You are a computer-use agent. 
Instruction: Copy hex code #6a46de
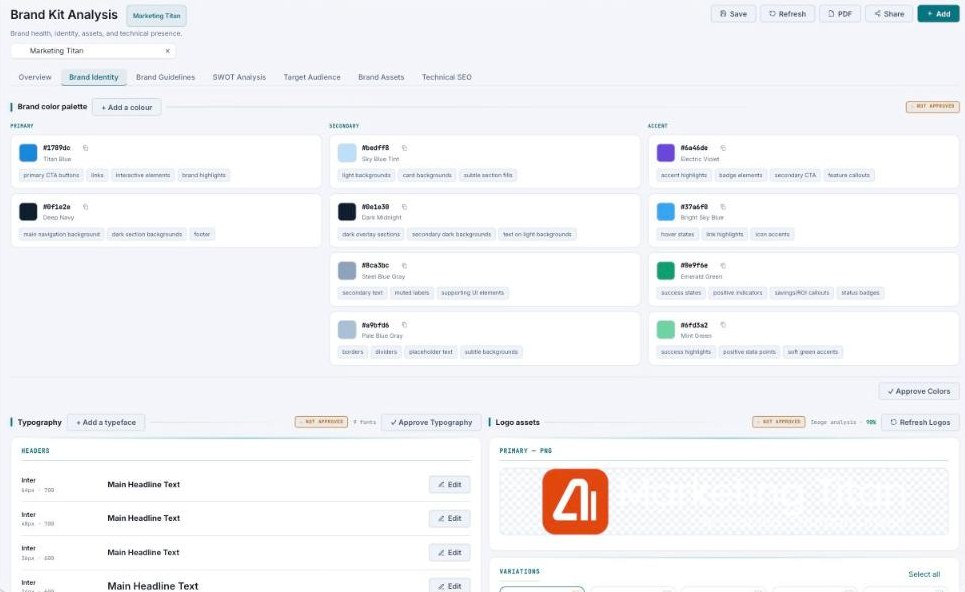(x=723, y=148)
